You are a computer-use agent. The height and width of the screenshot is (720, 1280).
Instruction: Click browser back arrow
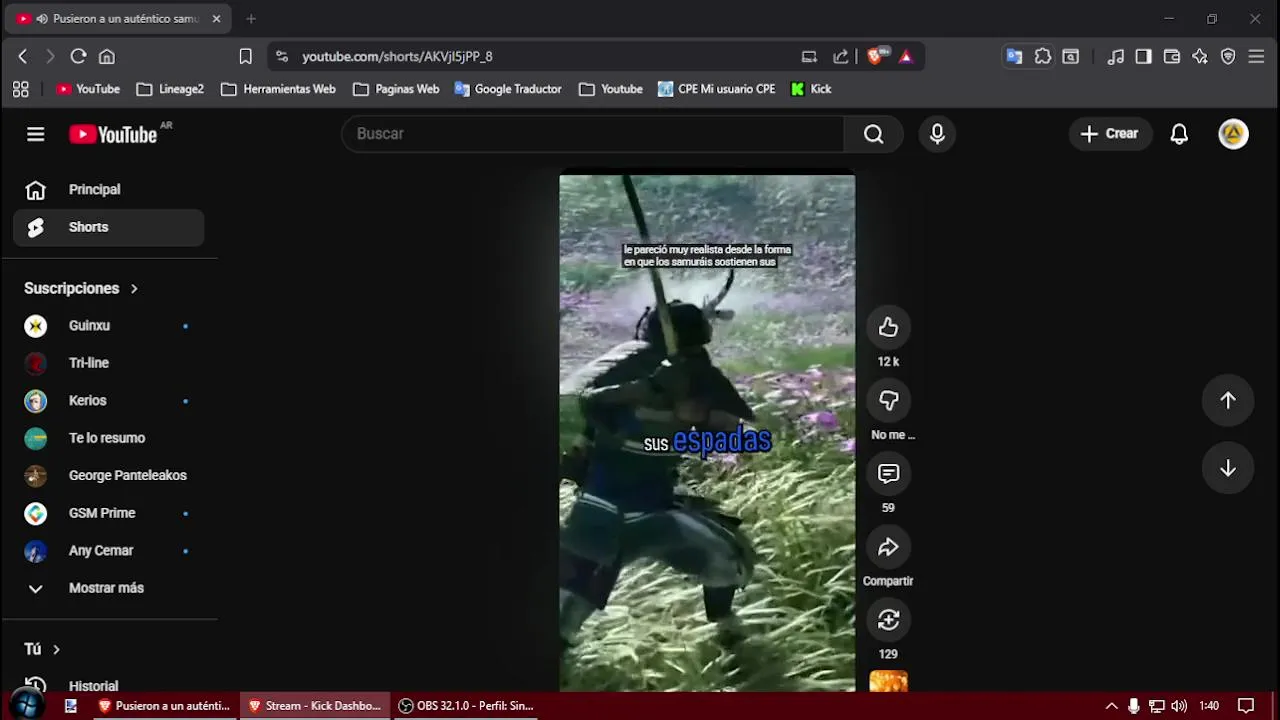click(x=23, y=57)
